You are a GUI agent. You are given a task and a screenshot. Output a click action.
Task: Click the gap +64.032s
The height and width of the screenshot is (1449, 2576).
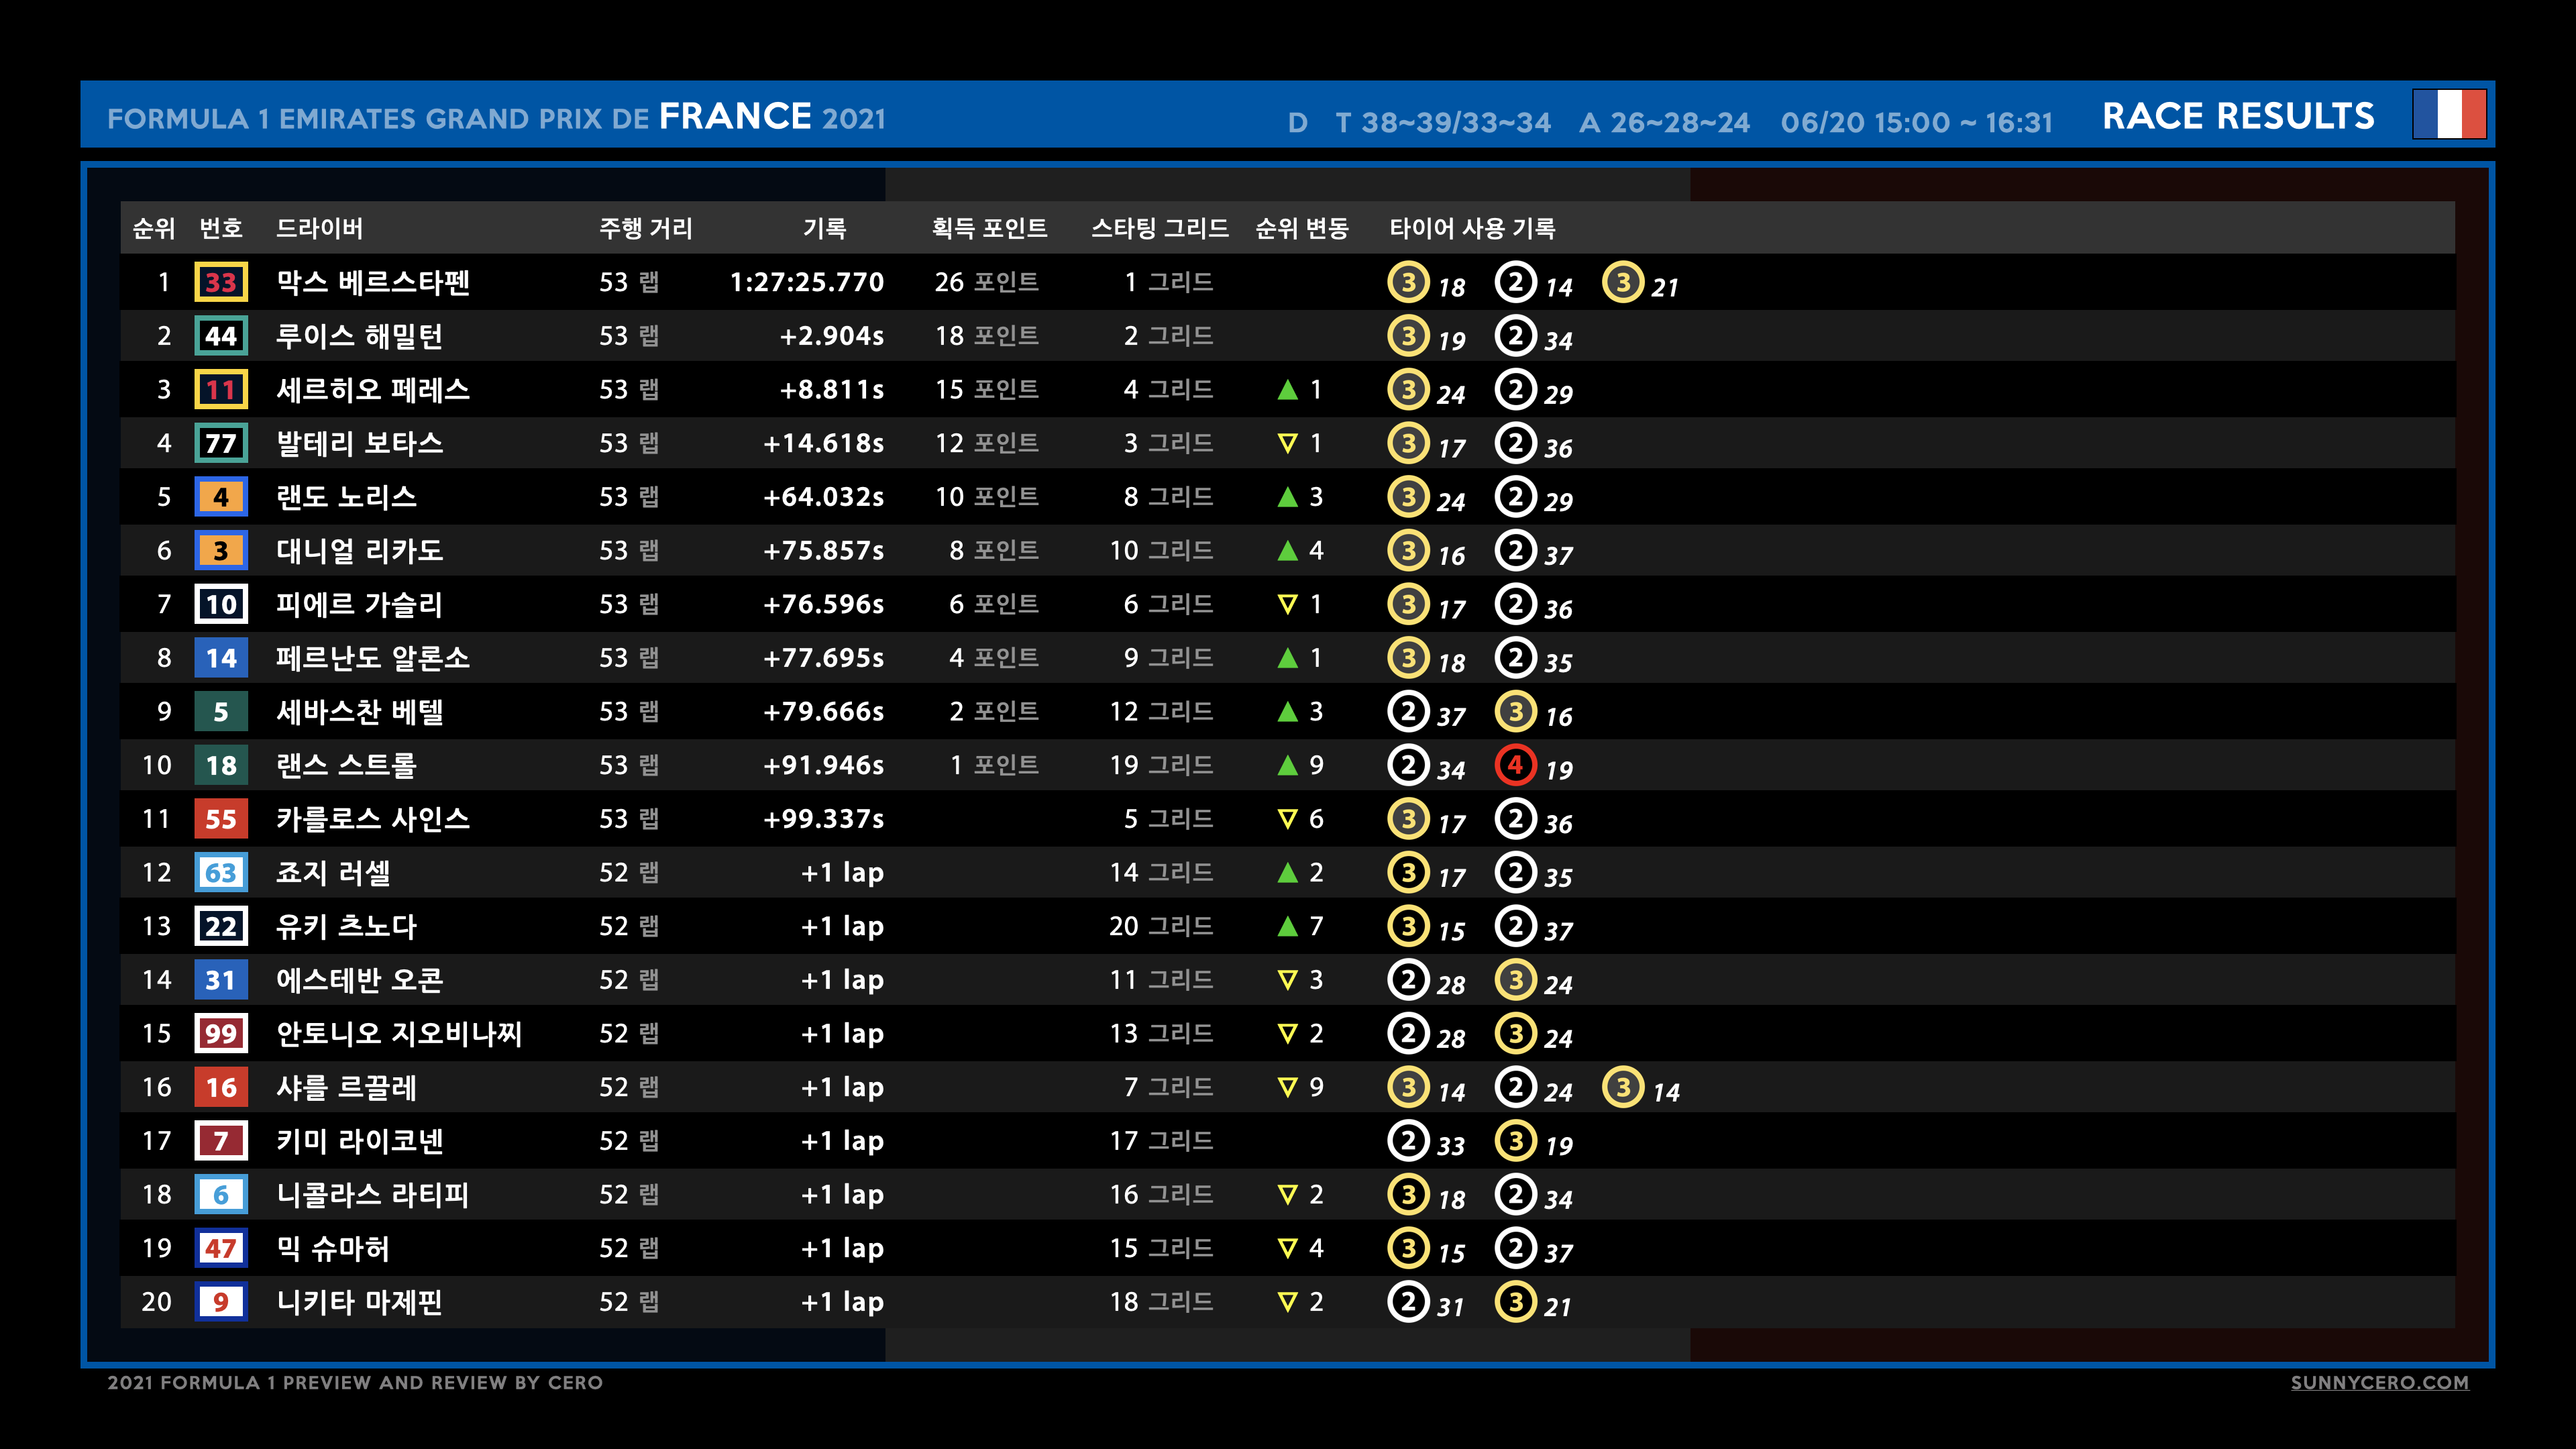[824, 497]
